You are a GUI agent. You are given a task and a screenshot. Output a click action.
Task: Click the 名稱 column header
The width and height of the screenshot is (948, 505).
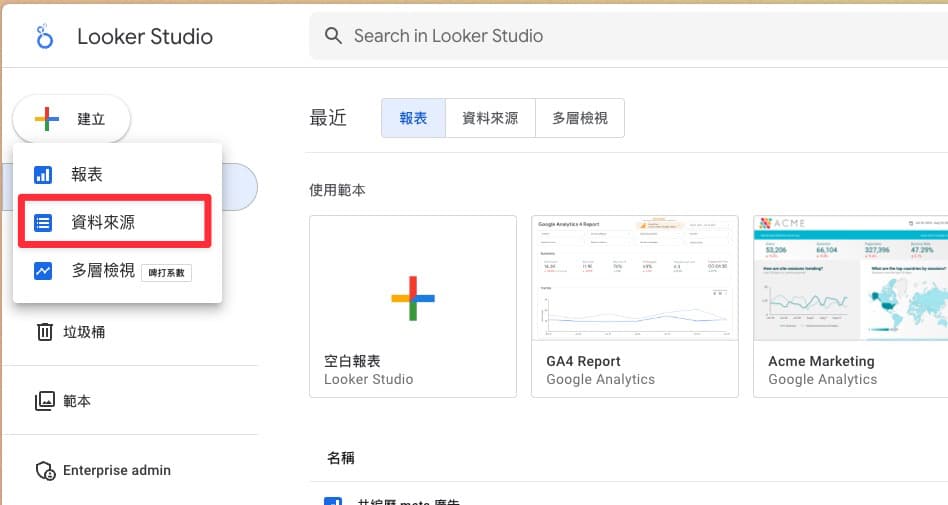pos(340,458)
